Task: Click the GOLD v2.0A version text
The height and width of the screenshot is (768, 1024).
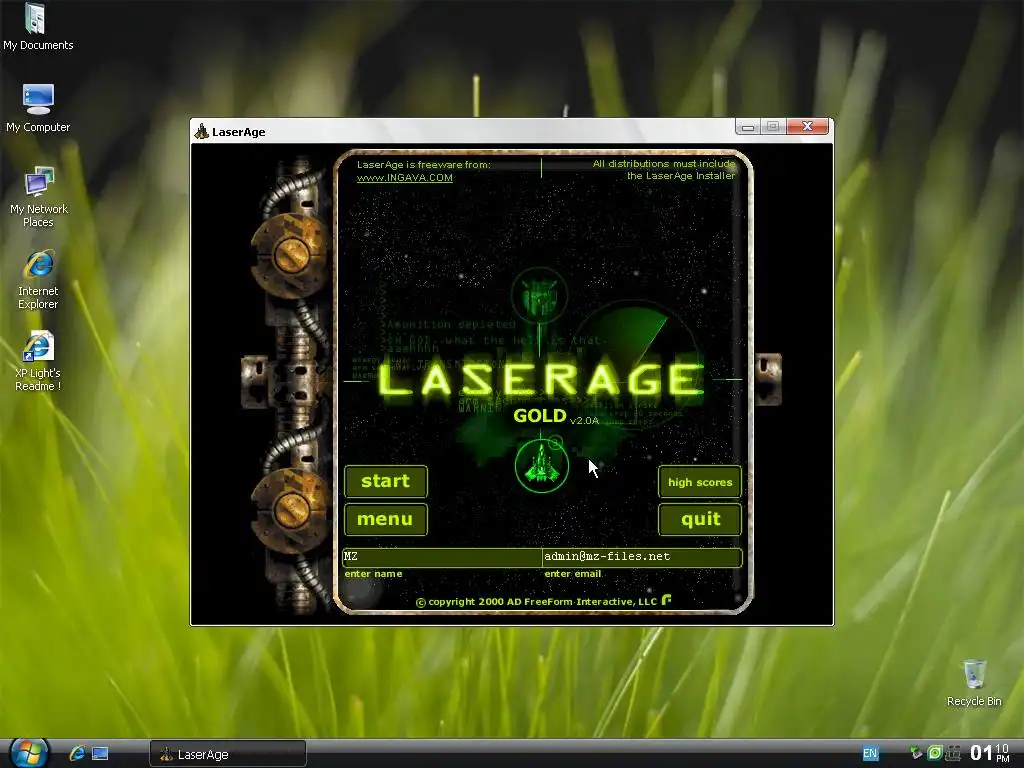Action: [x=556, y=417]
